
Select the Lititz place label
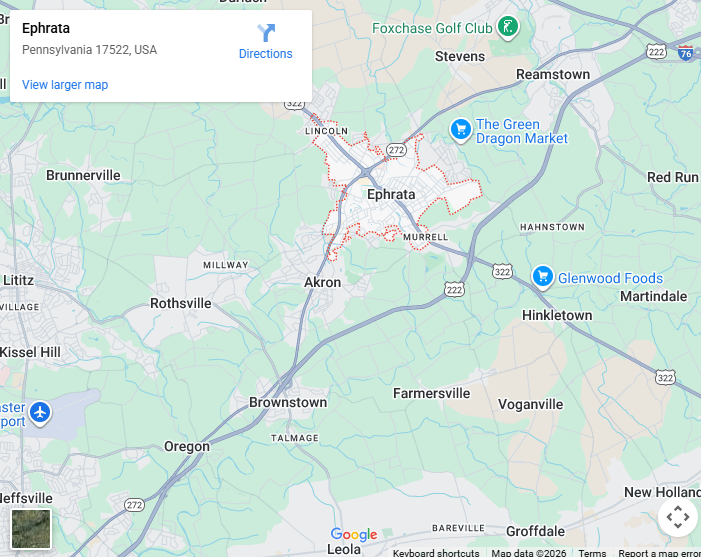coord(18,280)
